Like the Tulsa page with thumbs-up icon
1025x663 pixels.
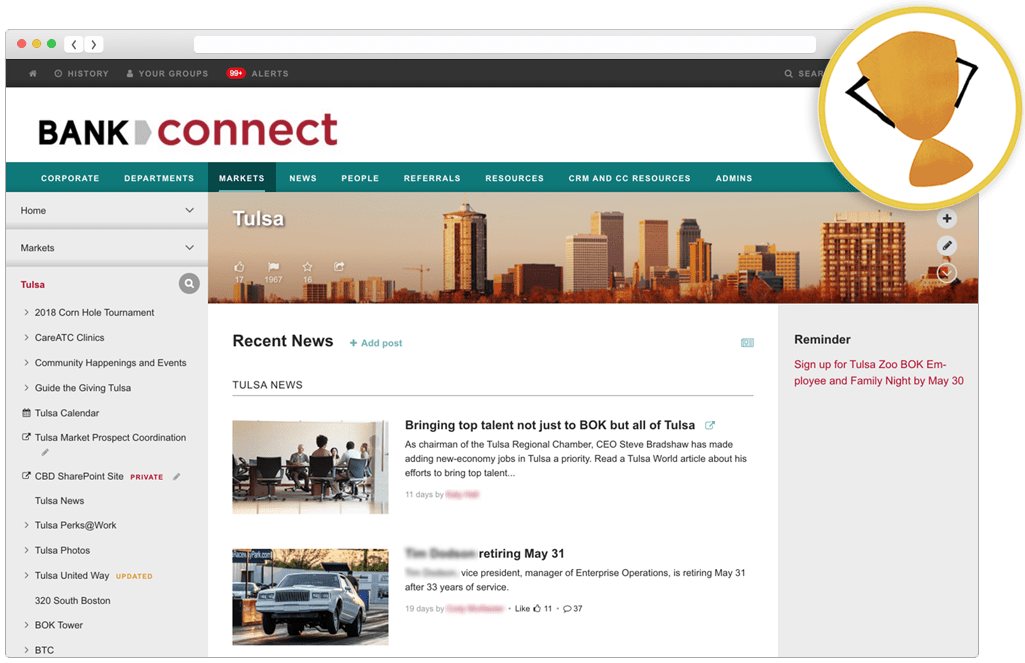pos(239,267)
